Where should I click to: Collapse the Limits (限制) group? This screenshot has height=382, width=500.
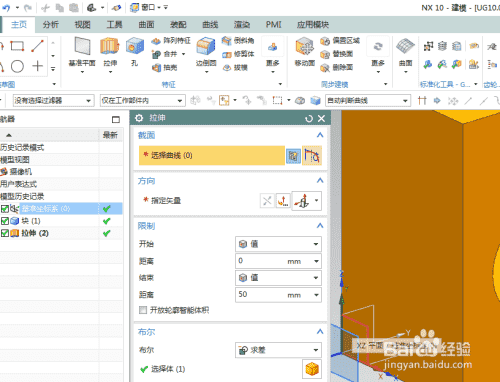pos(320,226)
